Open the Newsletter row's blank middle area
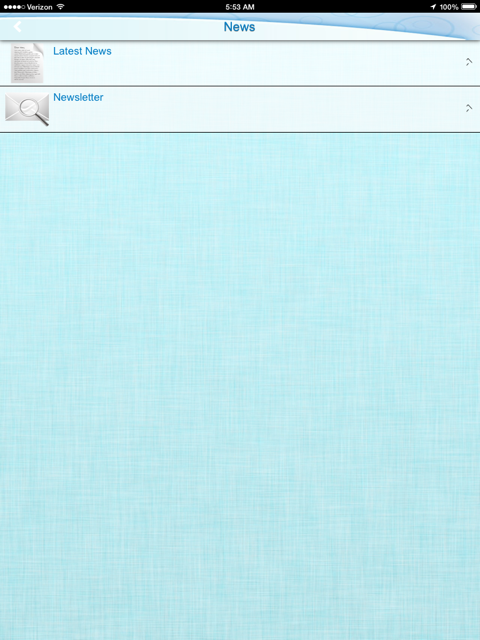480x640 pixels. (261, 109)
